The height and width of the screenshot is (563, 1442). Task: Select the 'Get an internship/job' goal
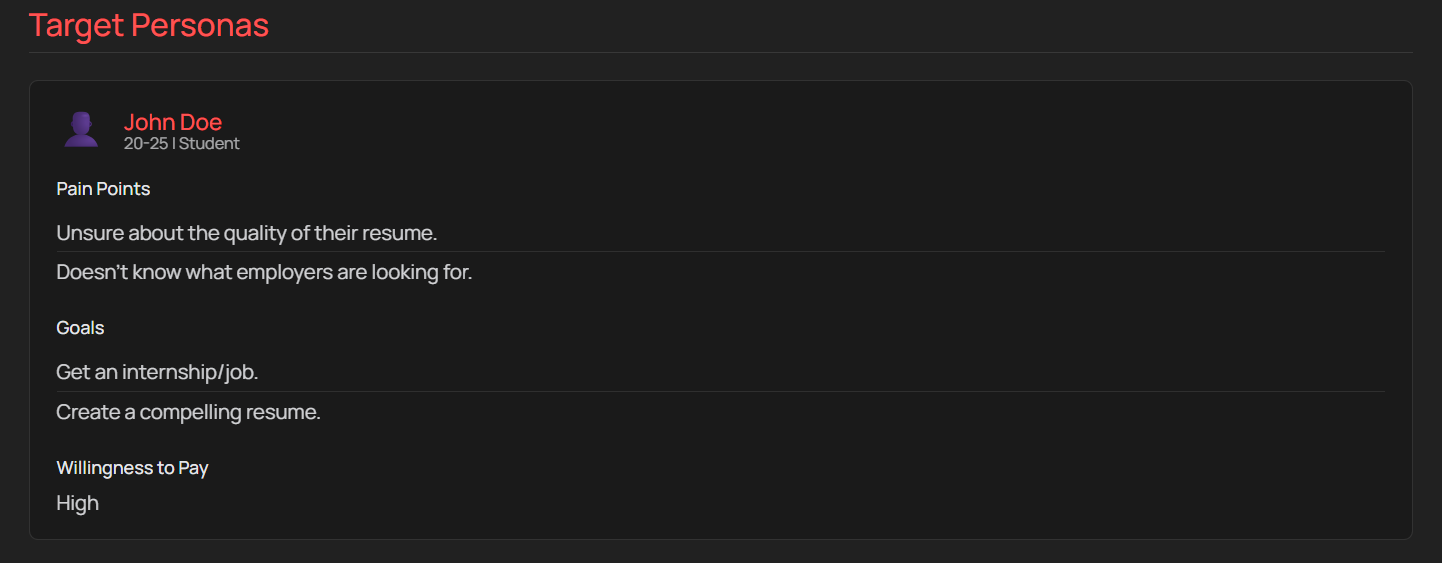[x=157, y=372]
